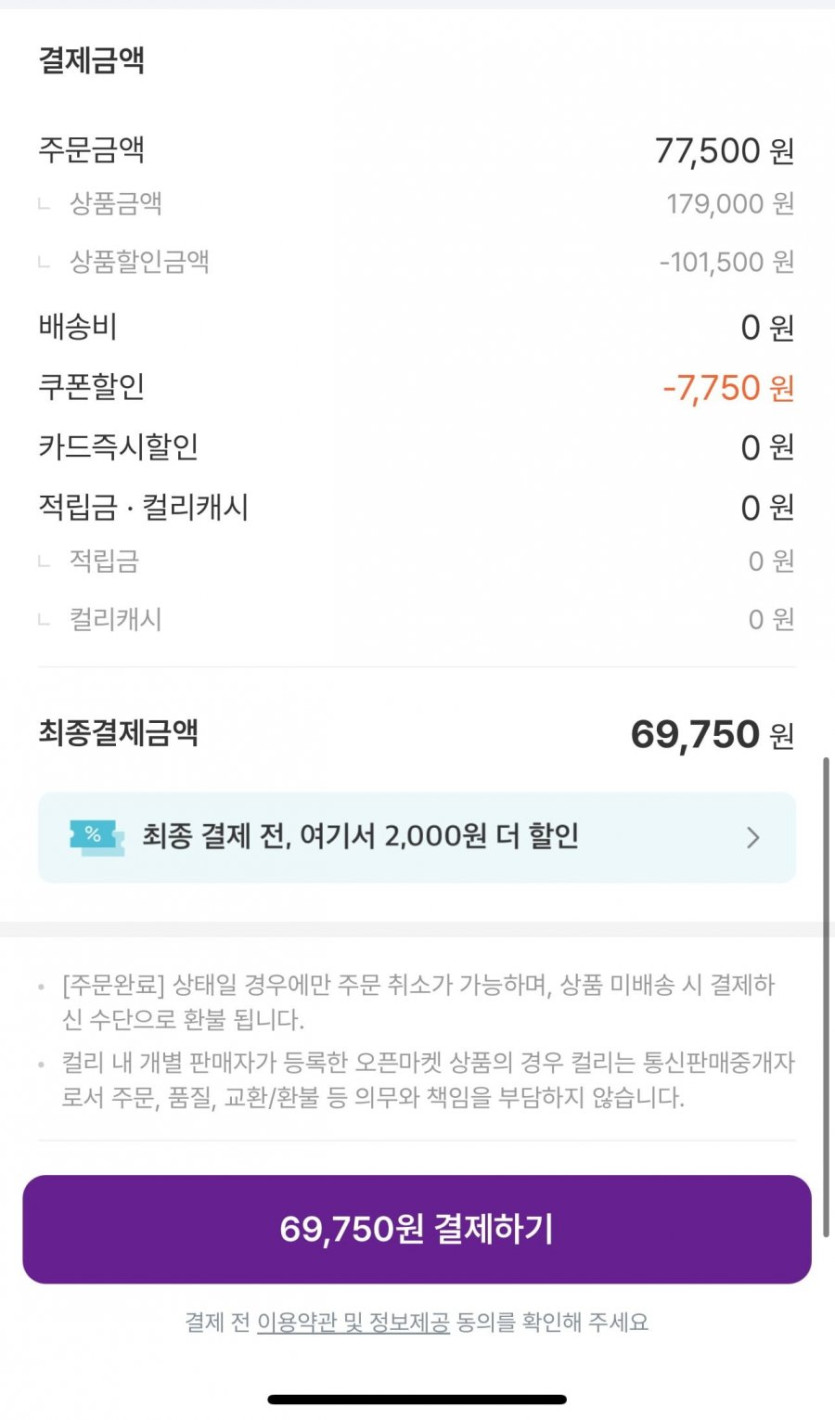Tap the 77,500 원 order amount
835x1420 pixels.
724,151
